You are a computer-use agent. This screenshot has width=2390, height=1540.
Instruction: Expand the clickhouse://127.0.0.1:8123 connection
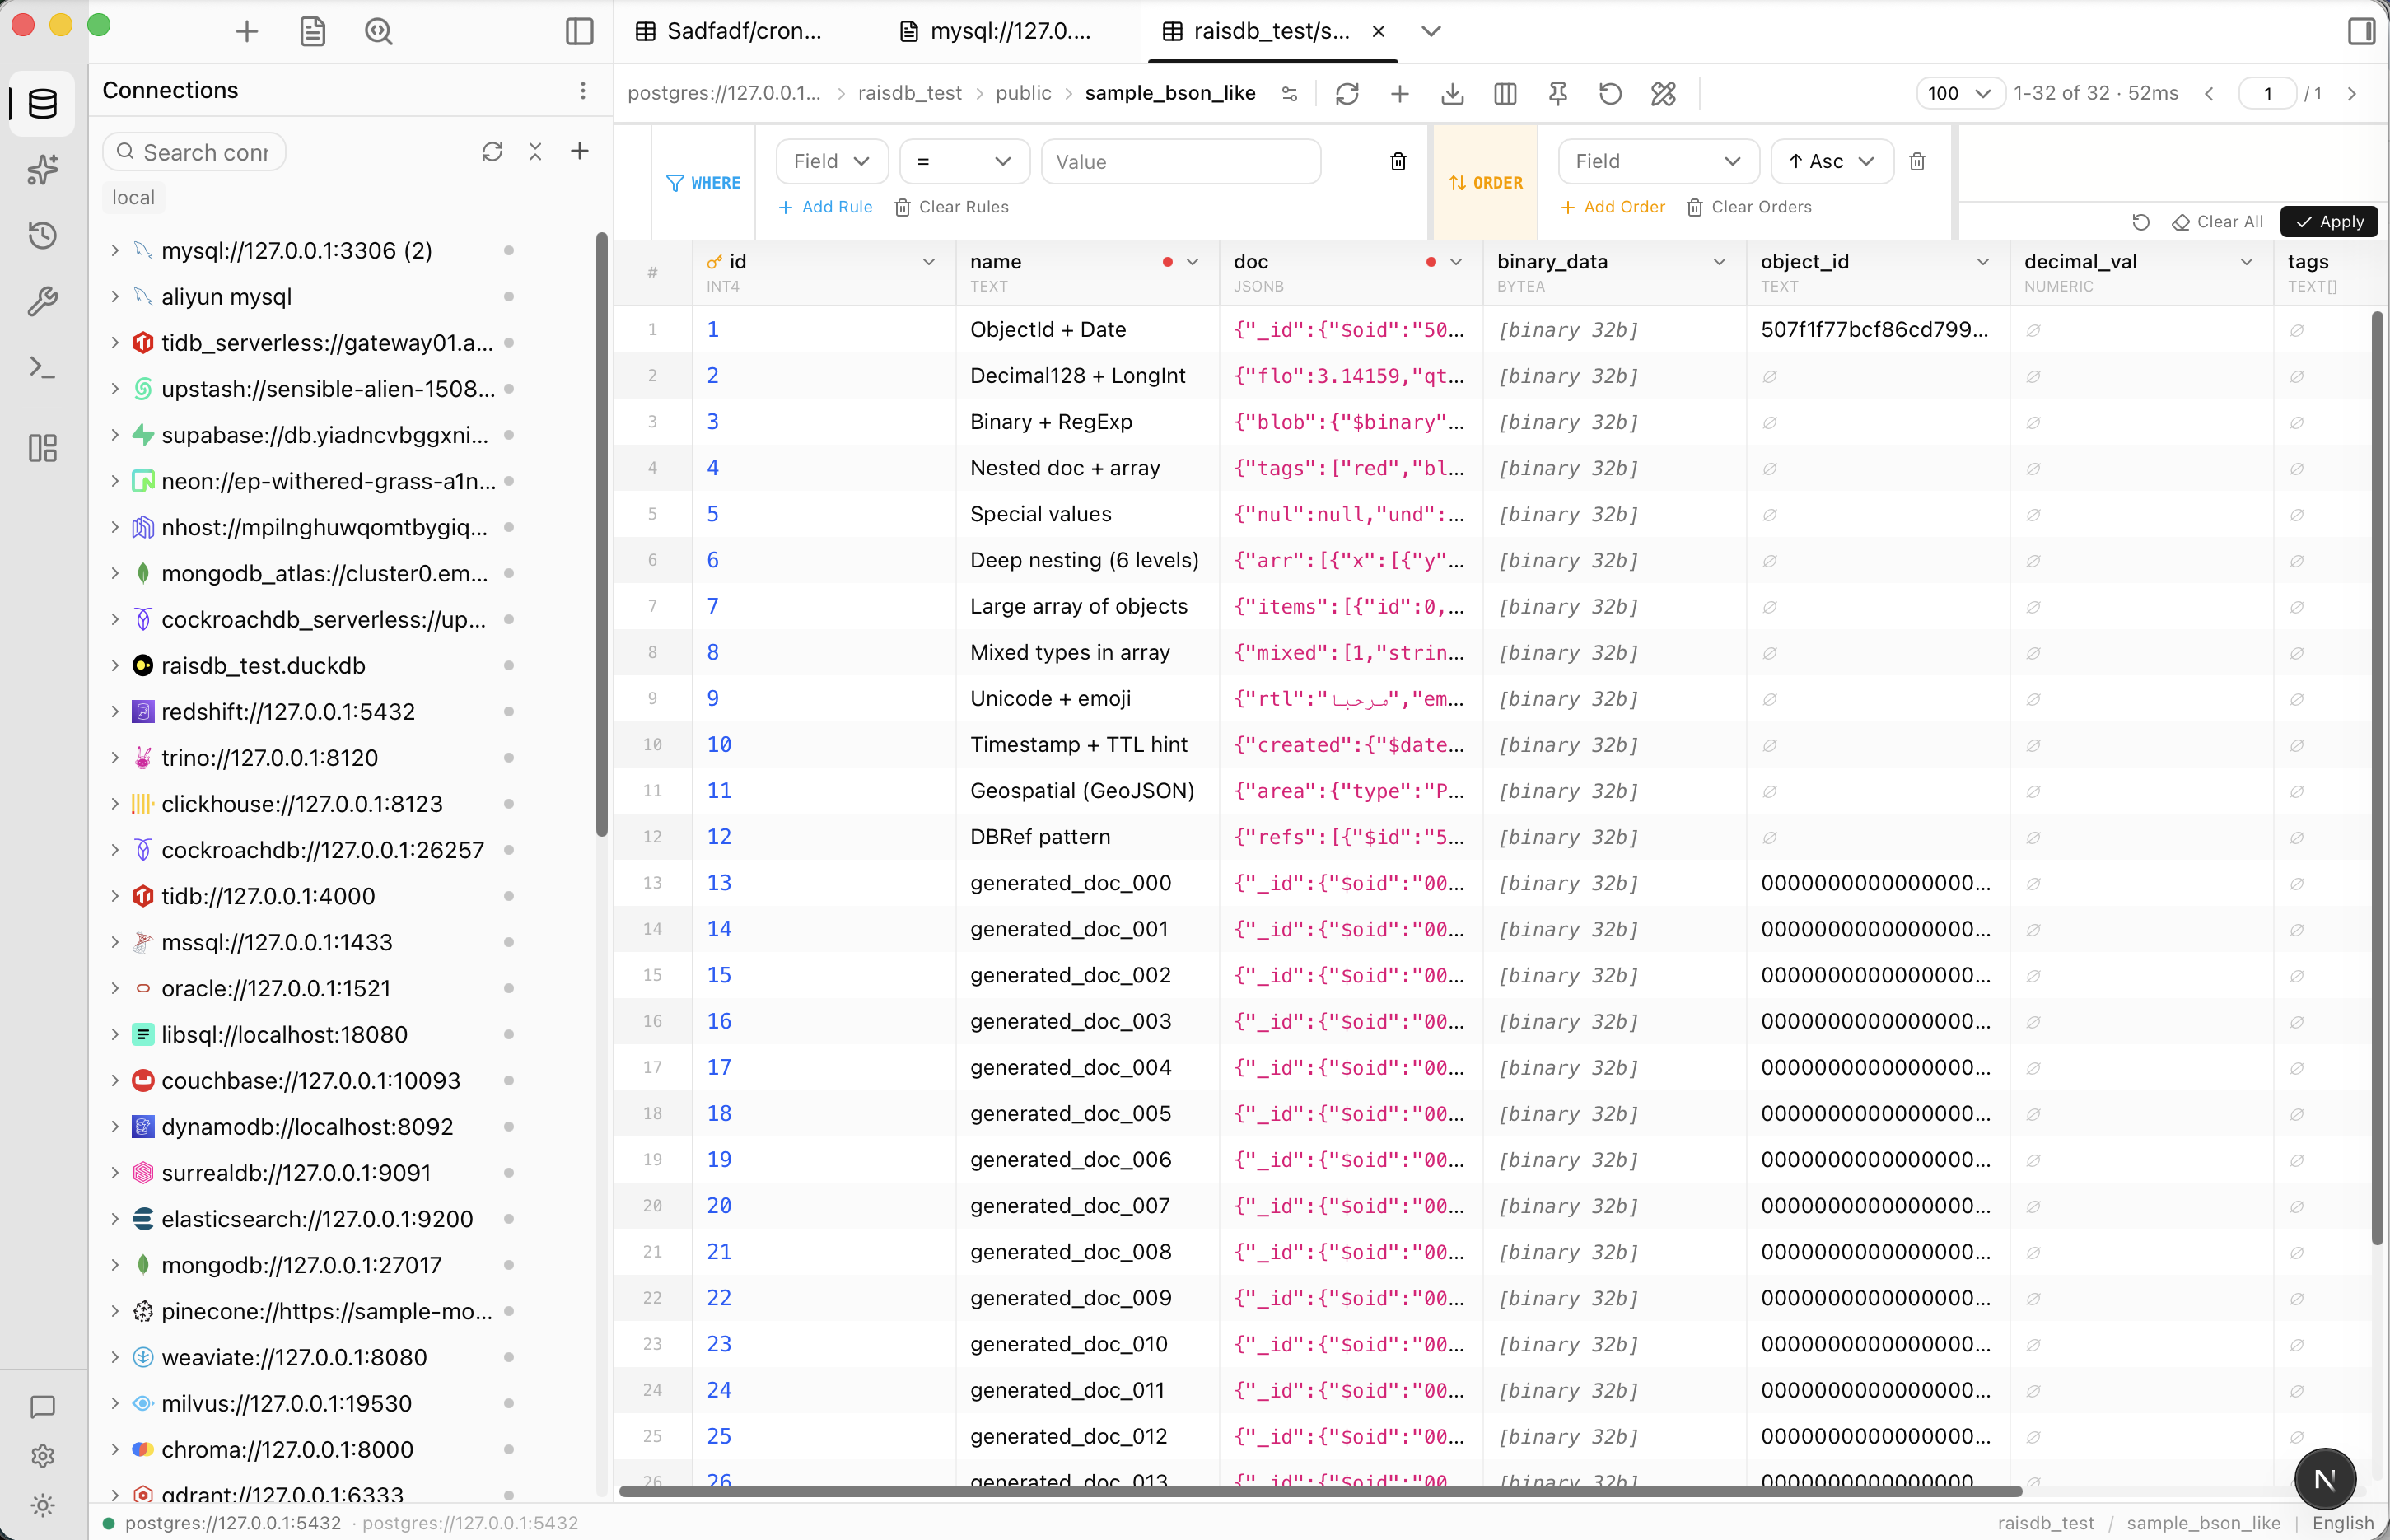pyautogui.click(x=115, y=803)
